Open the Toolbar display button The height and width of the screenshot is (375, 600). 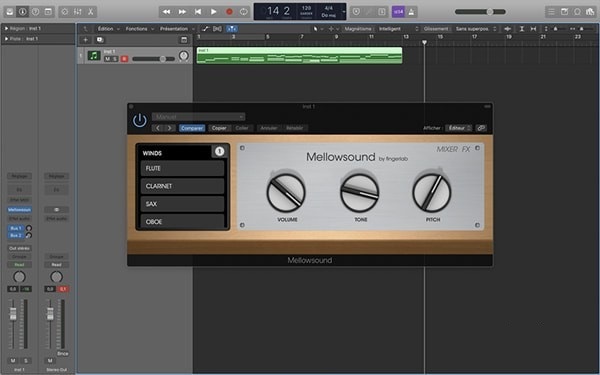[x=48, y=12]
